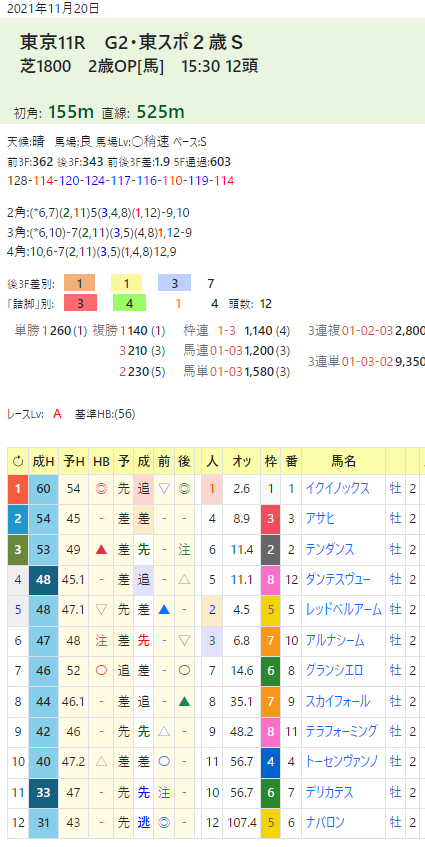Click the orange 後3F差別 swatch labeled 1

[79, 283]
